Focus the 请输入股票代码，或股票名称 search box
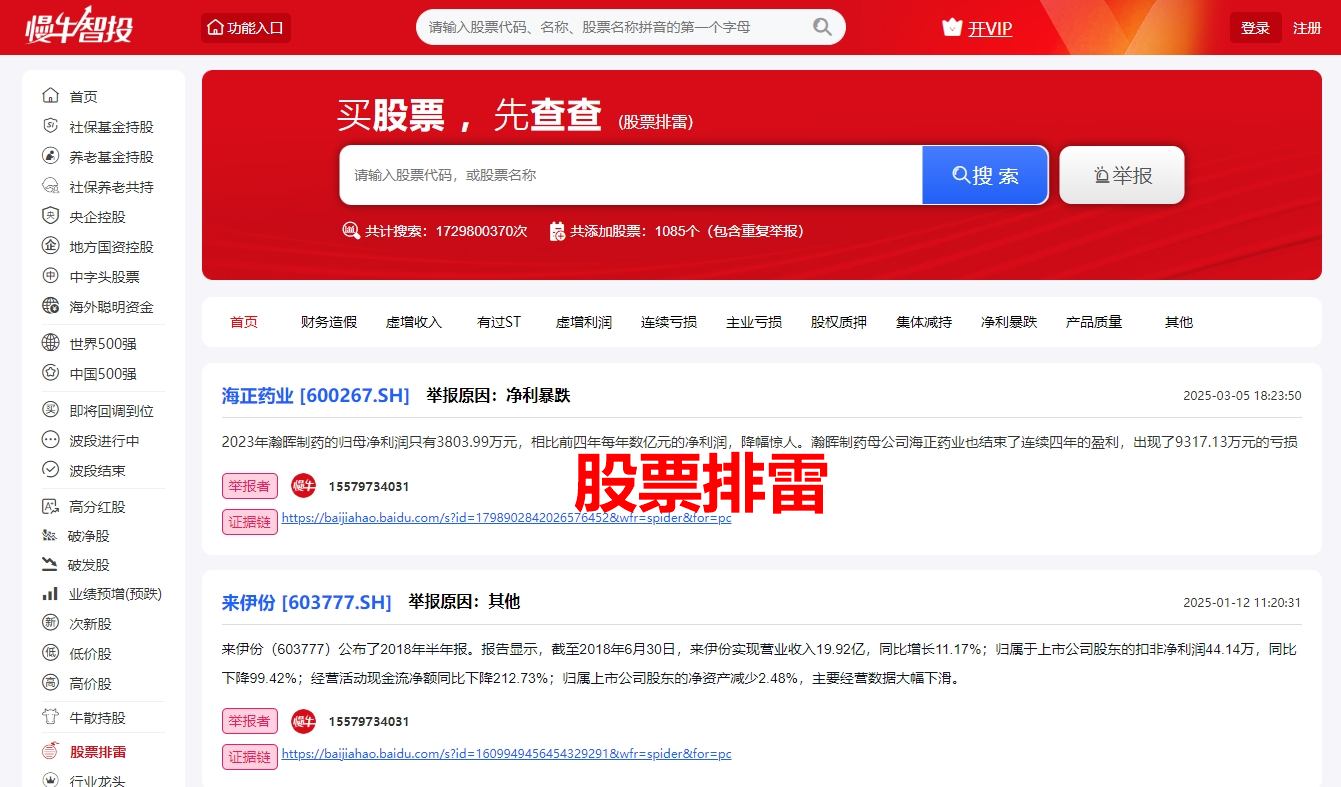The image size is (1341, 787). tap(630, 175)
